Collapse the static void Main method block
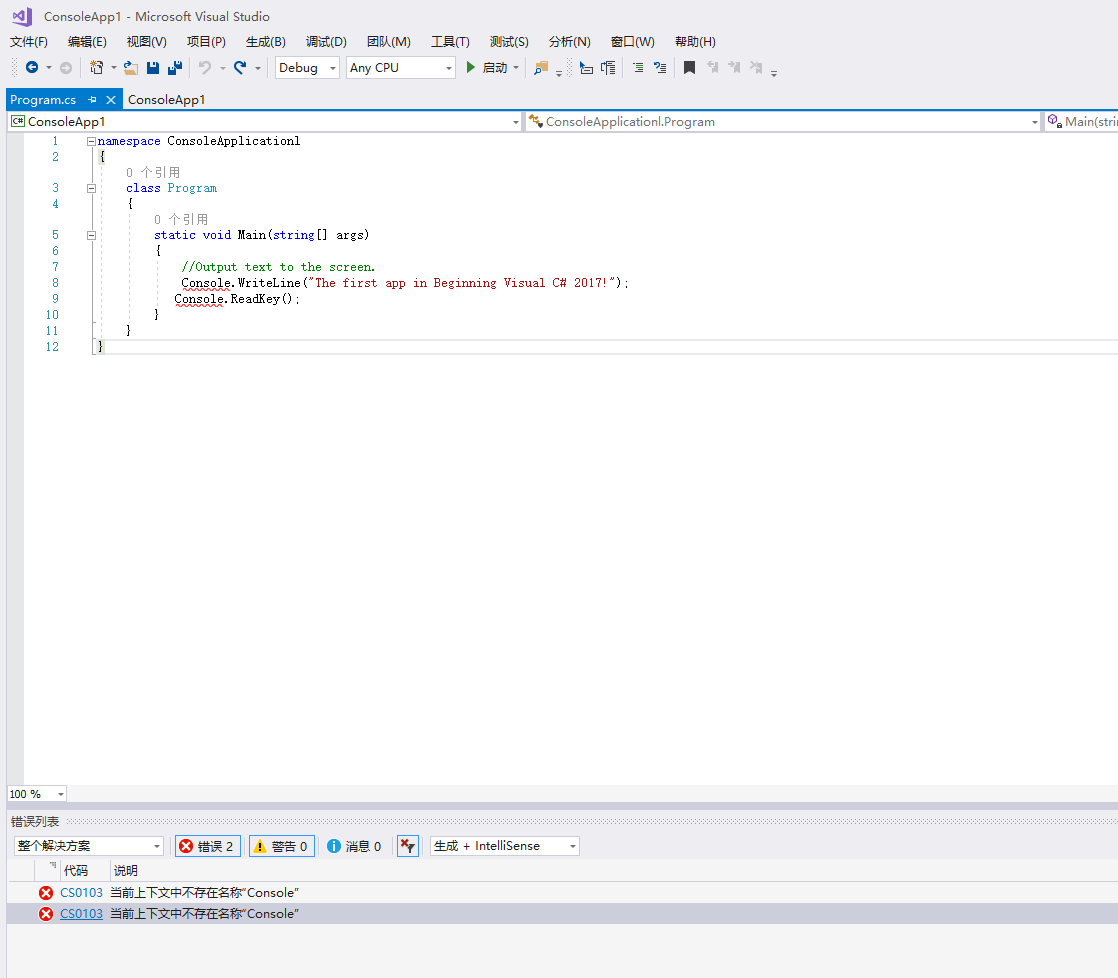This screenshot has height=978, width=1118. (91, 235)
